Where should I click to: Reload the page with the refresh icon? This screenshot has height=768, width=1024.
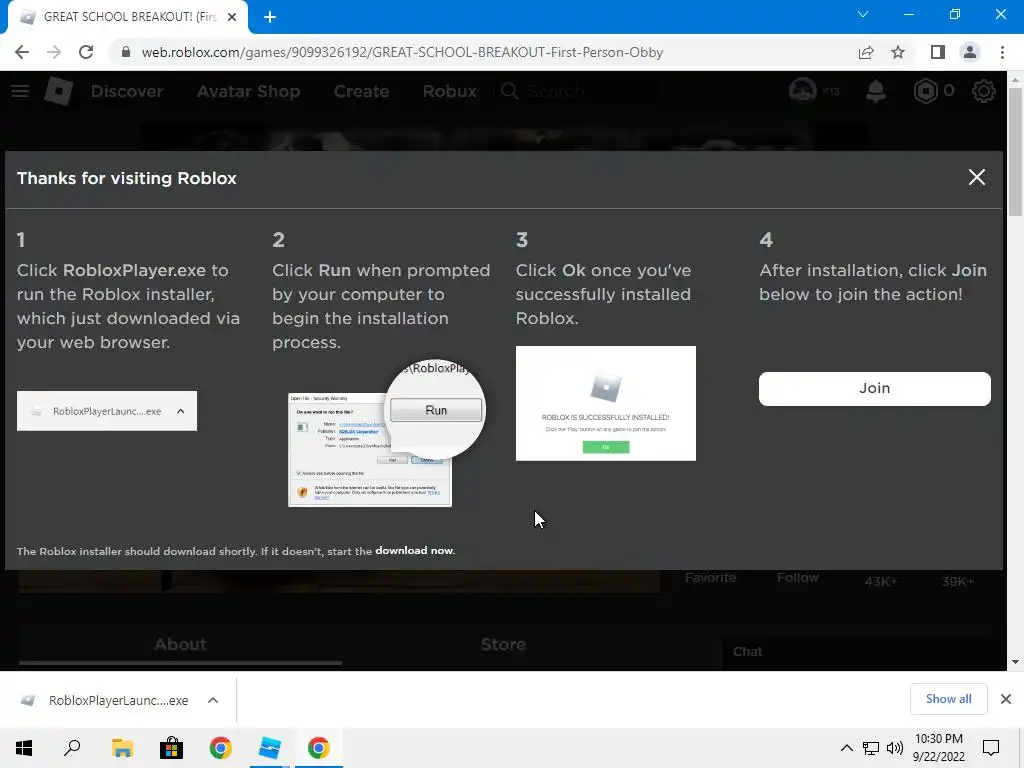point(86,52)
